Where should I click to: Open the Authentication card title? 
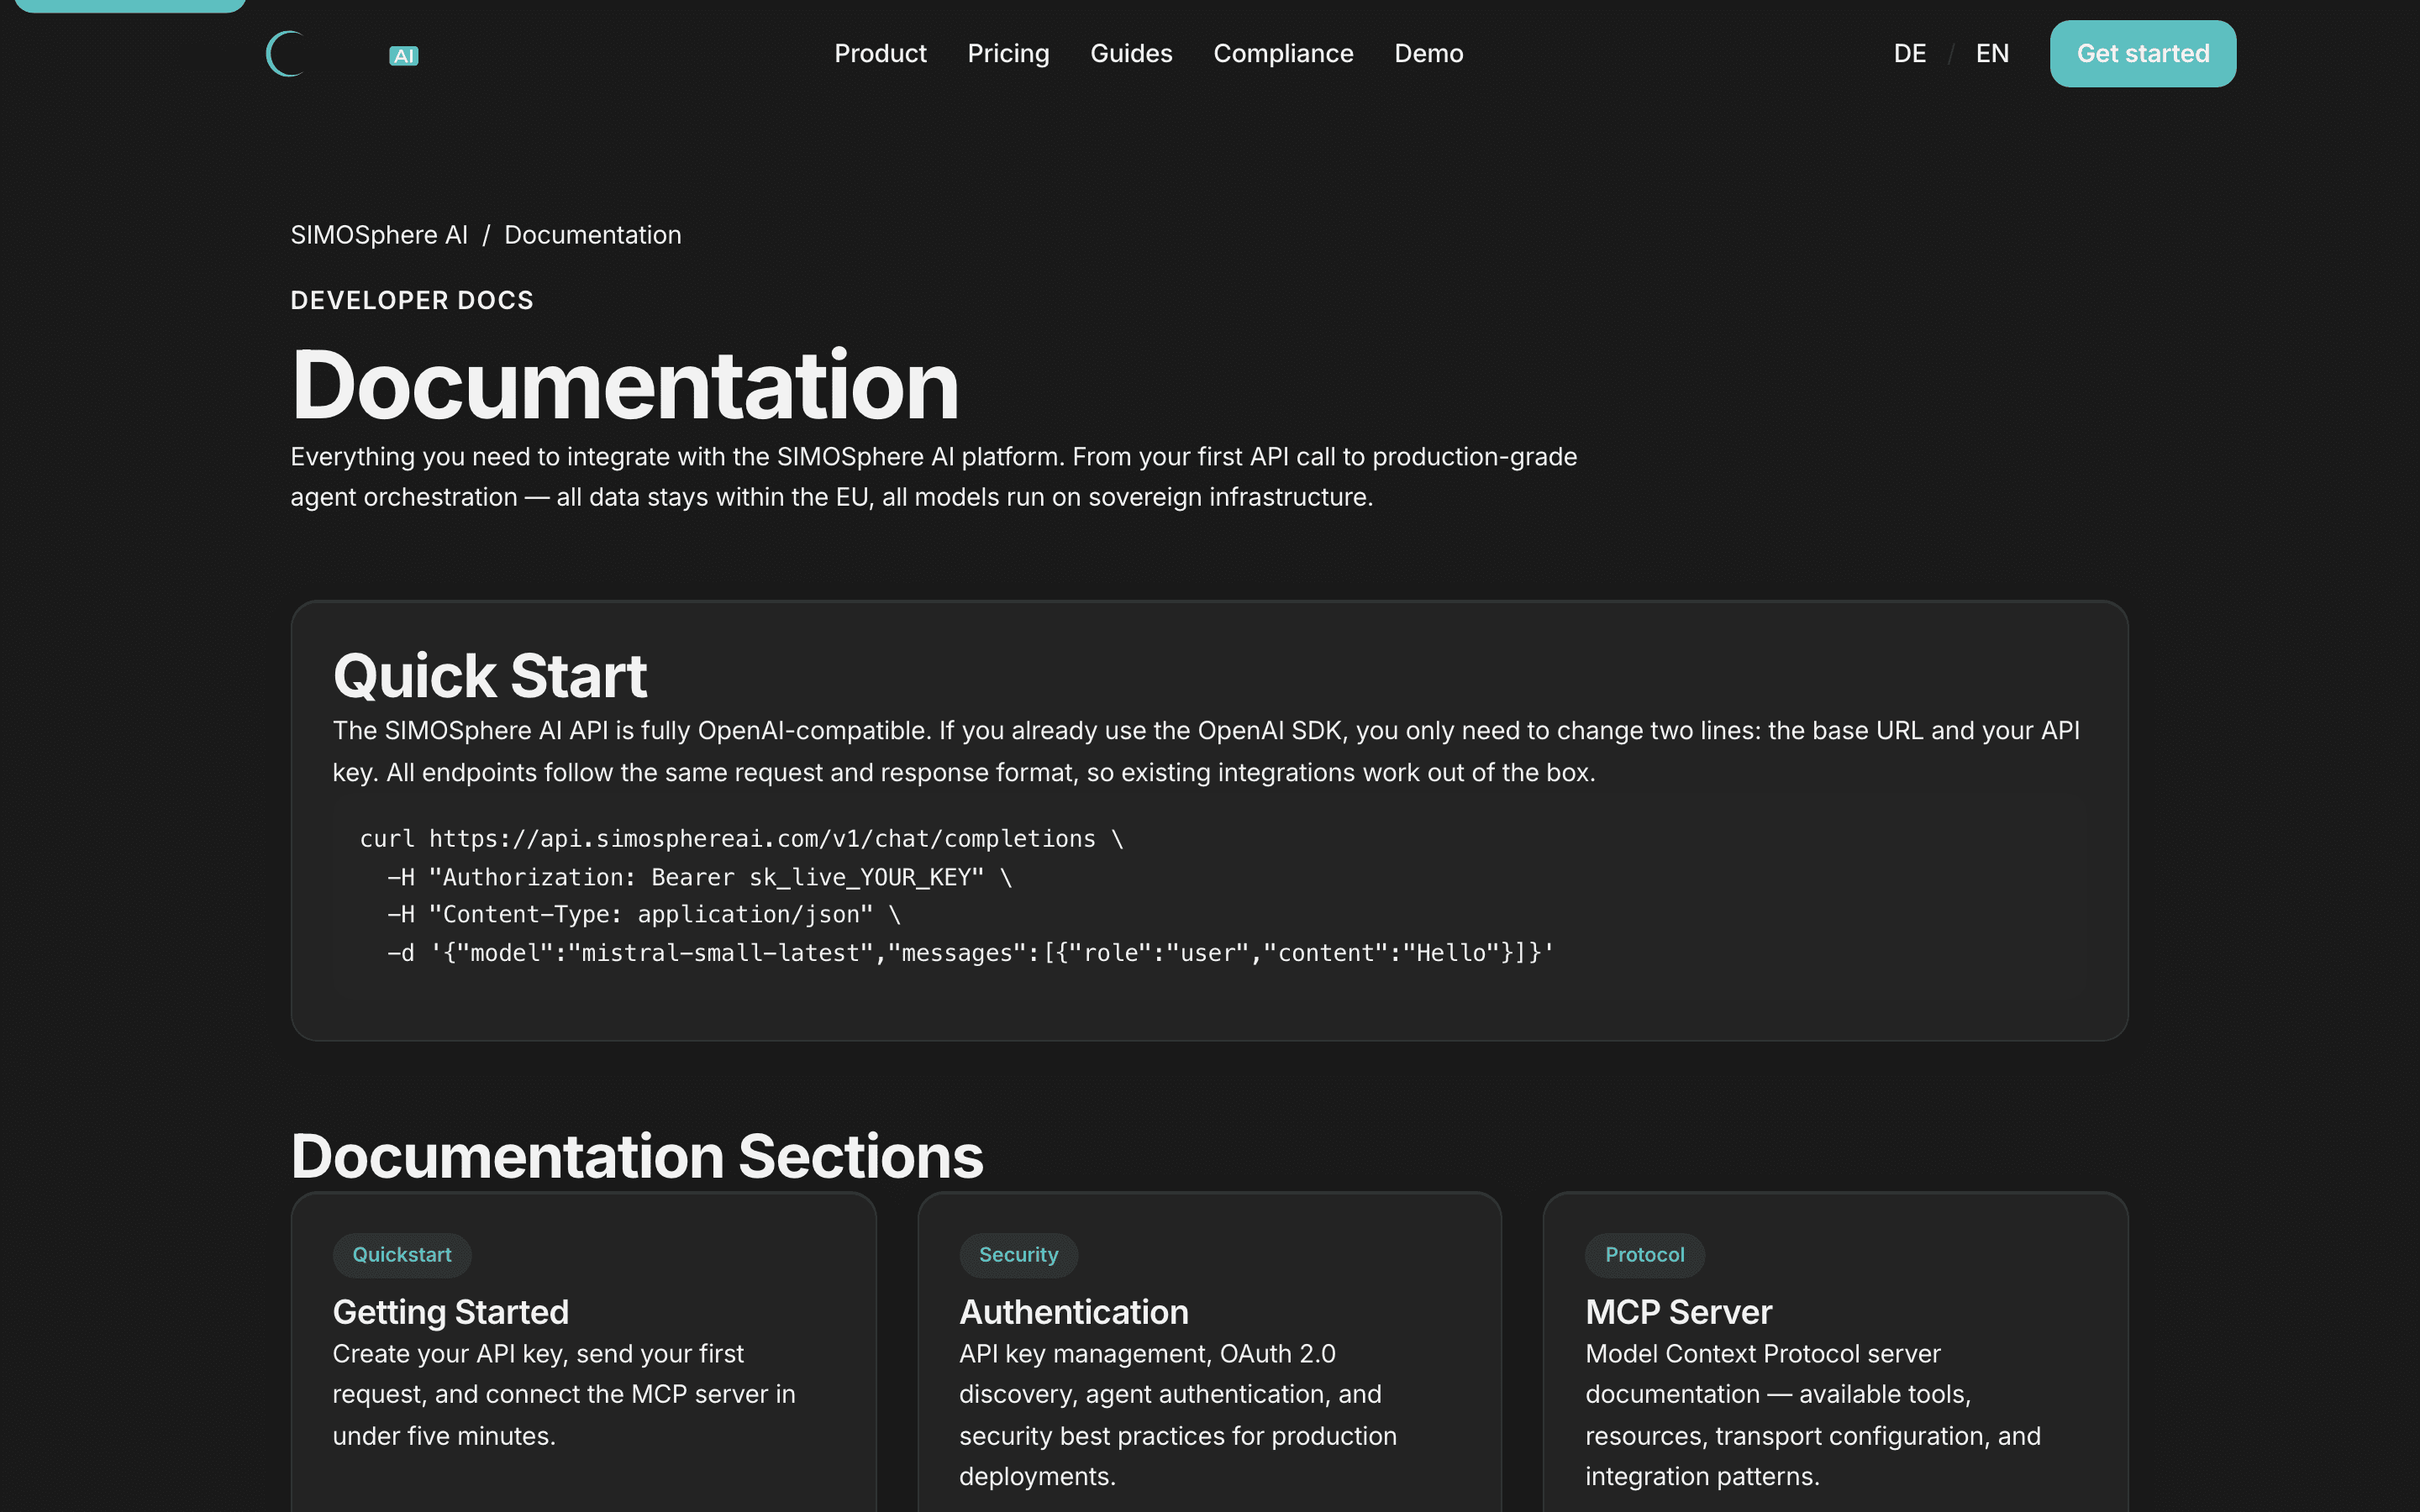coord(1074,1312)
